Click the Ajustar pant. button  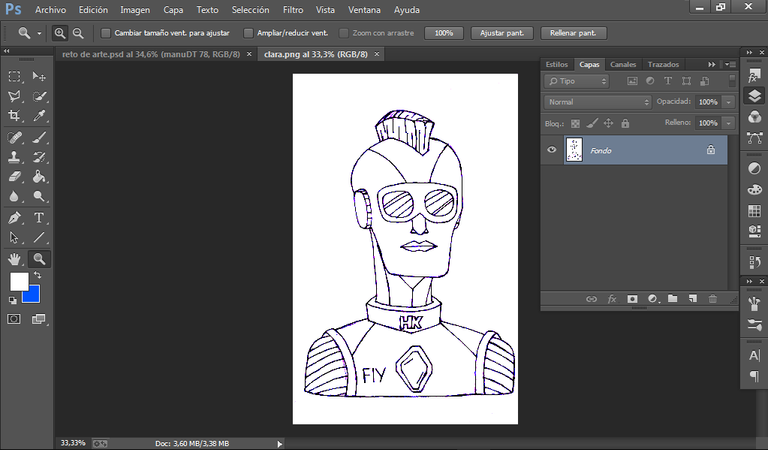[x=502, y=33]
